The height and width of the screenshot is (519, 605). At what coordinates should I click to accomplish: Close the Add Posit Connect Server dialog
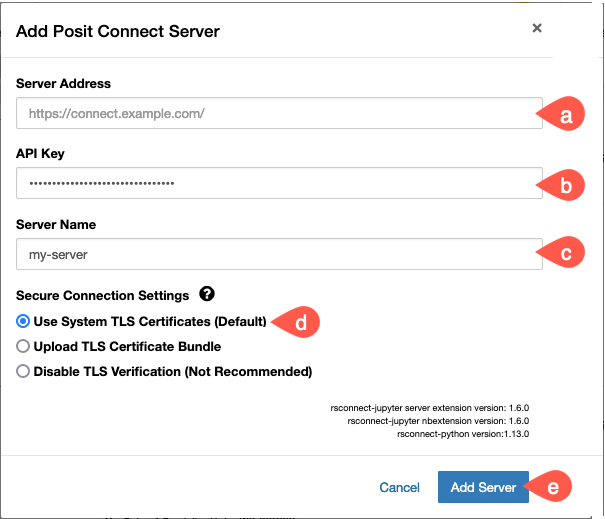(x=537, y=28)
